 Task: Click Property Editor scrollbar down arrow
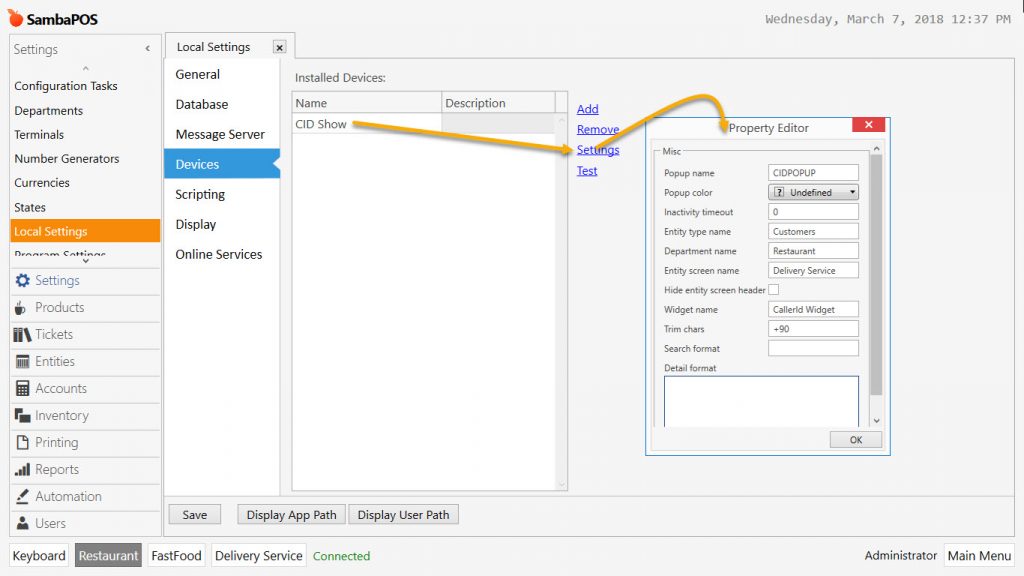click(876, 421)
